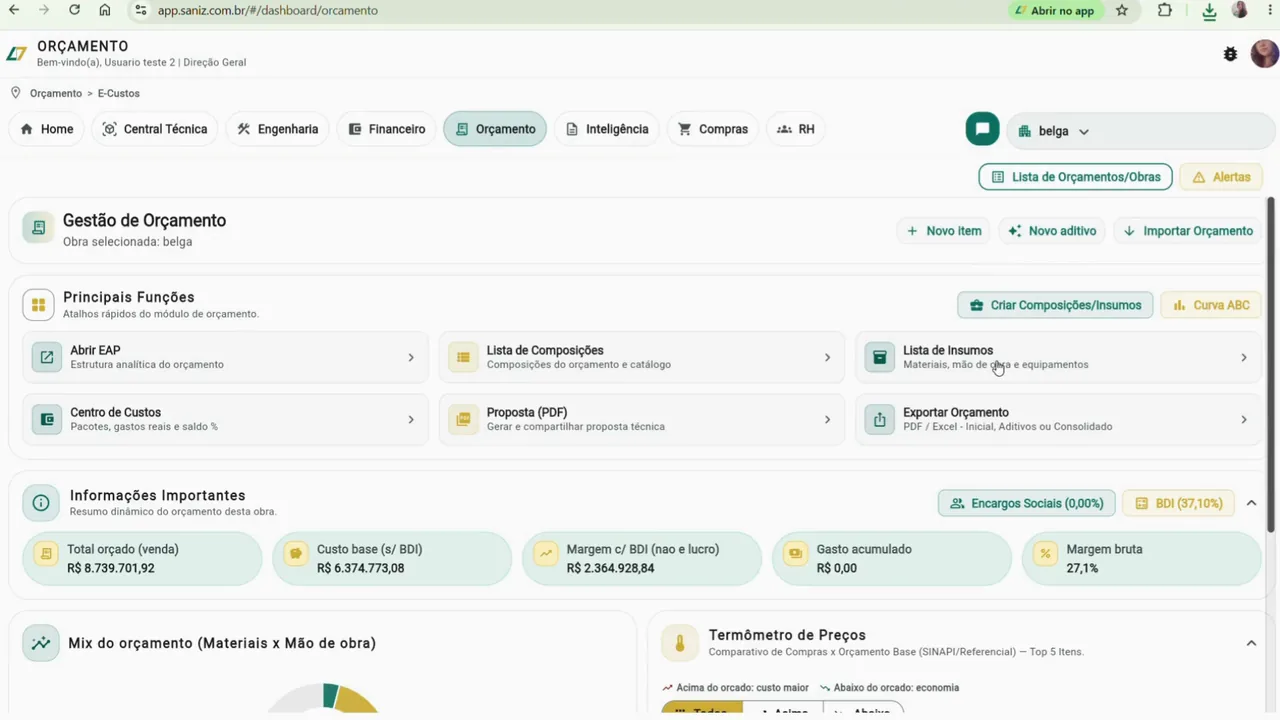This screenshot has height=720, width=1280.
Task: Navigate to the Compras tab
Action: click(713, 129)
